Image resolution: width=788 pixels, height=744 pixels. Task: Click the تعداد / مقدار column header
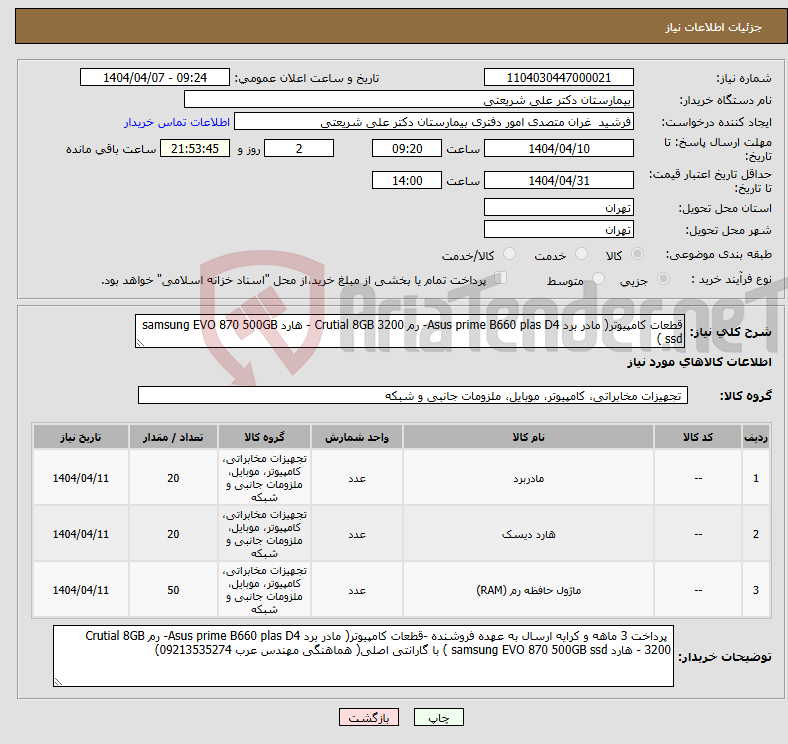tap(173, 437)
